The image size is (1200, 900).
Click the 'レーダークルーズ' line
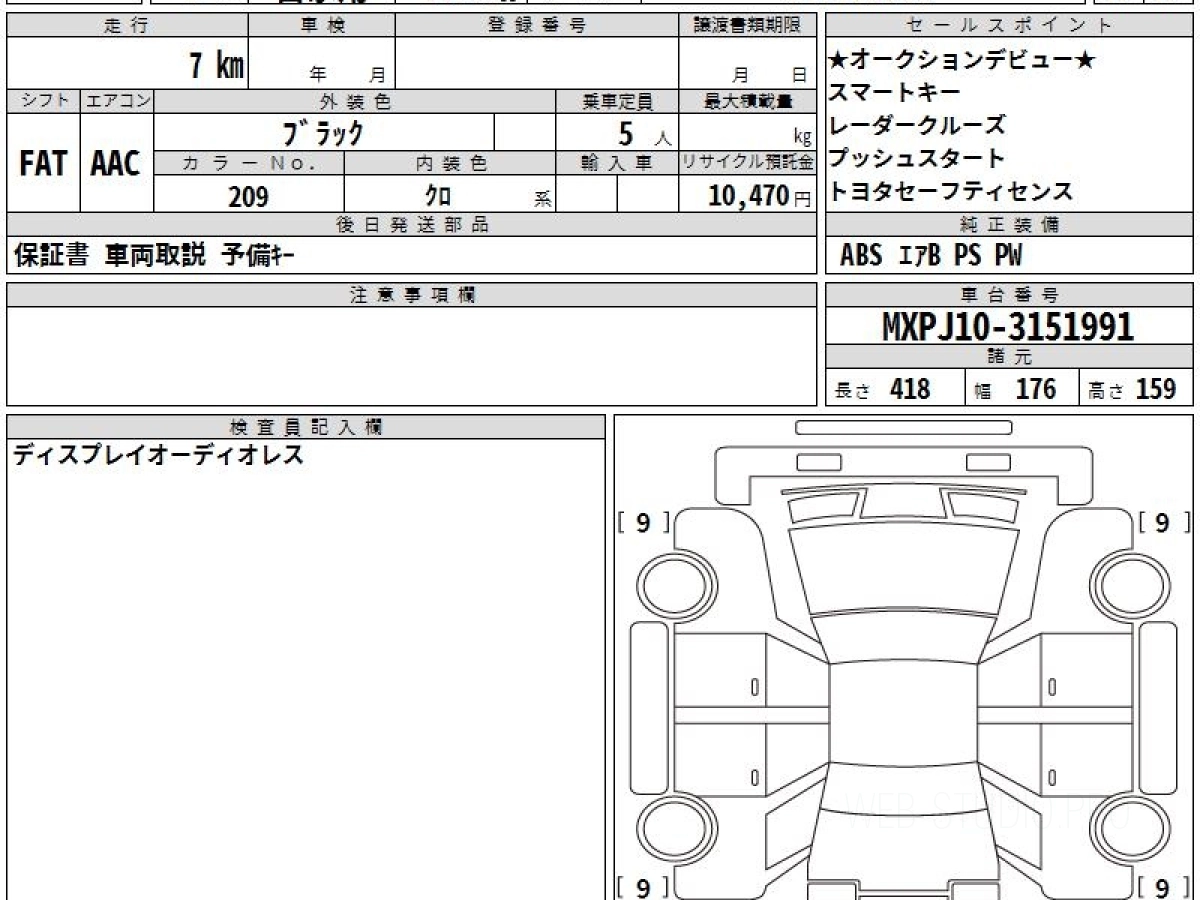(x=917, y=125)
